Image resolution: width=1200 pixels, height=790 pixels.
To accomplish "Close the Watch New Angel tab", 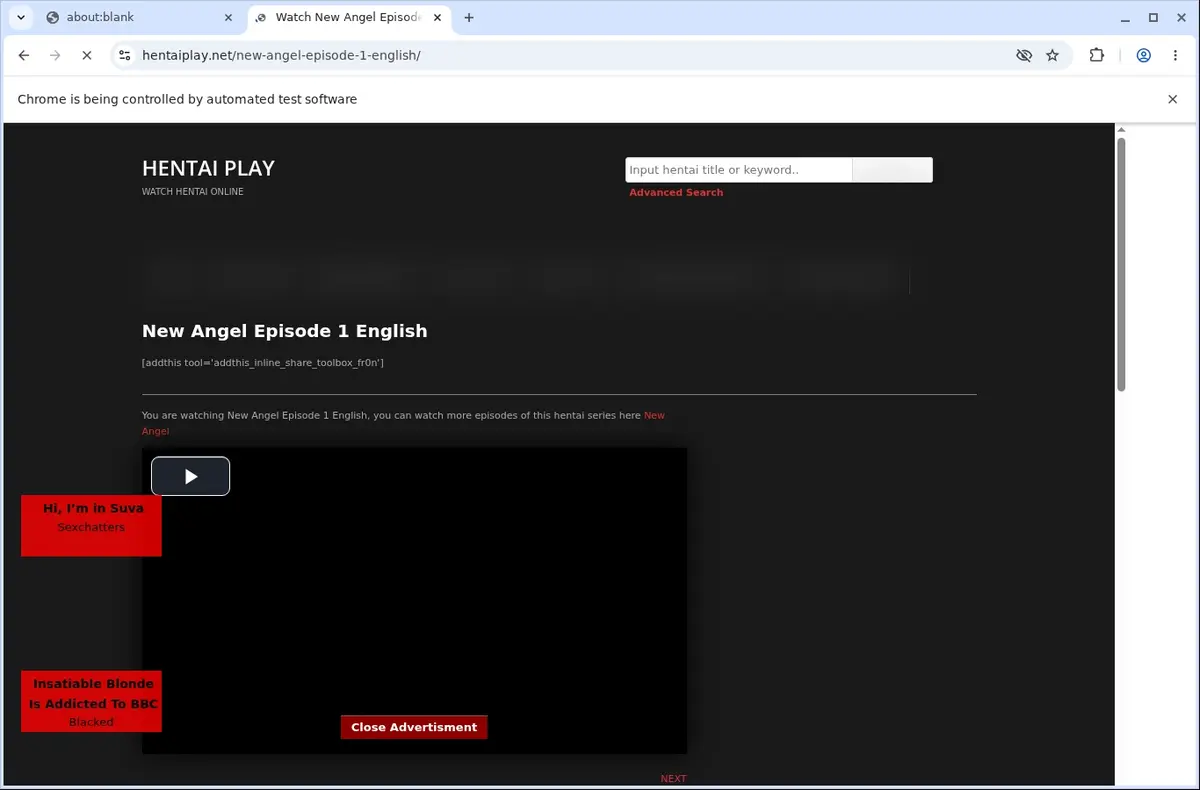I will [x=437, y=17].
